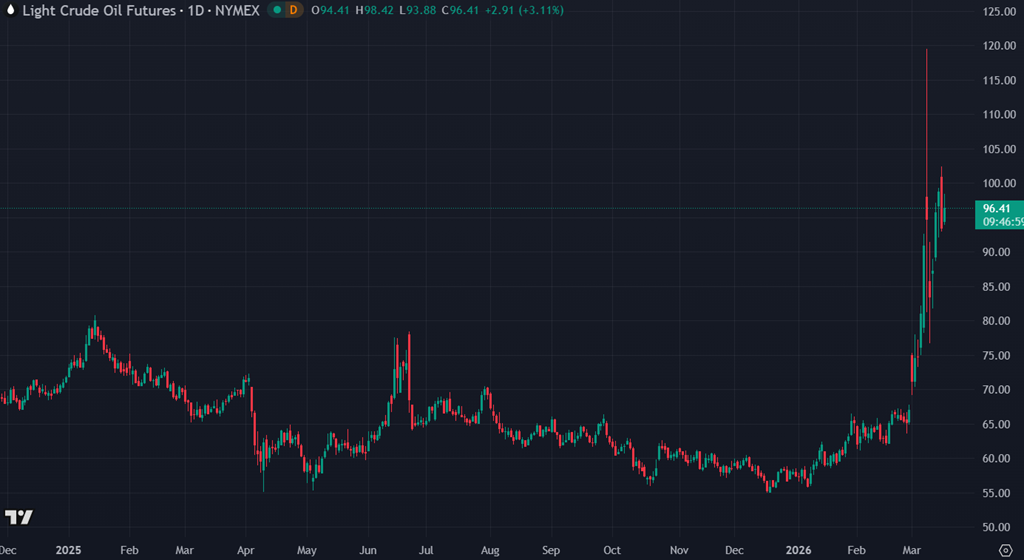Image resolution: width=1024 pixels, height=560 pixels.
Task: Click the 2025 marker on the time axis
Action: click(69, 550)
